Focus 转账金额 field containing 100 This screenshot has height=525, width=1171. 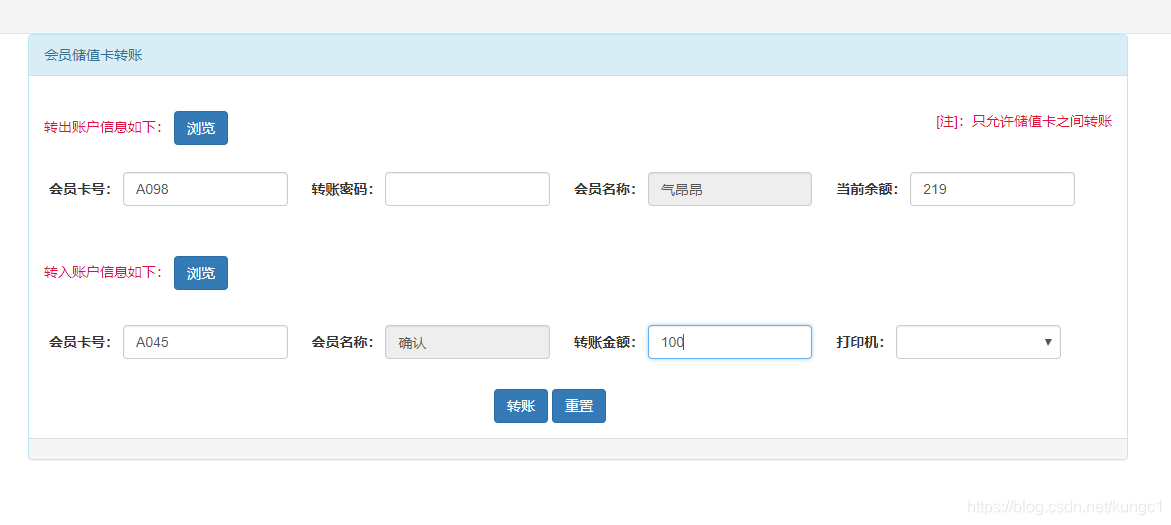point(730,342)
